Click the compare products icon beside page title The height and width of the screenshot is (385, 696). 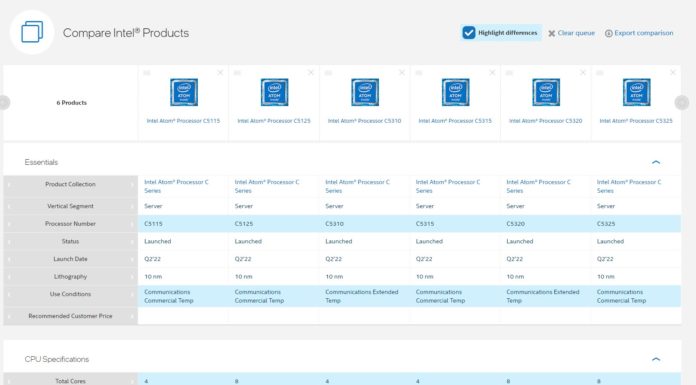point(32,32)
